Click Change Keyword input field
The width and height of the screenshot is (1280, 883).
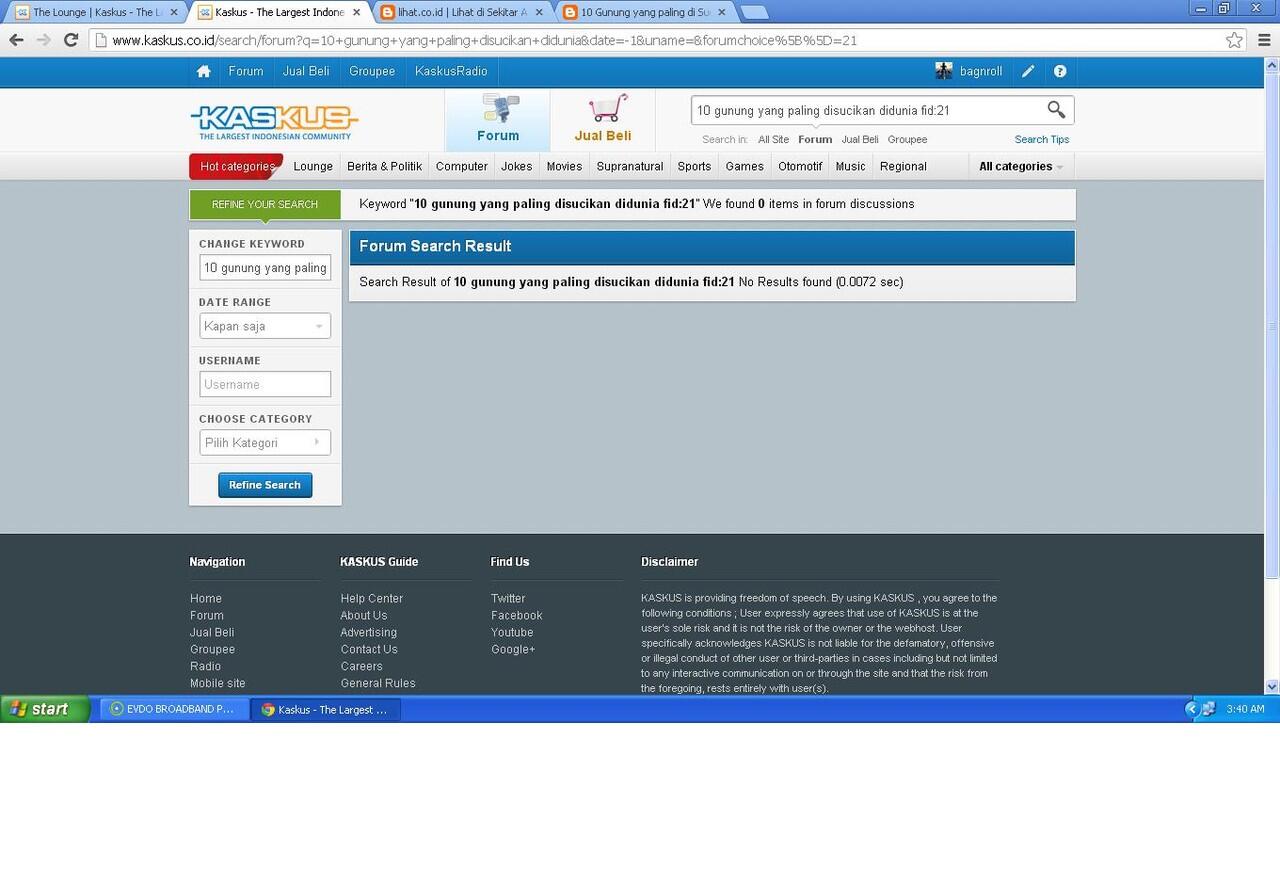click(x=265, y=268)
